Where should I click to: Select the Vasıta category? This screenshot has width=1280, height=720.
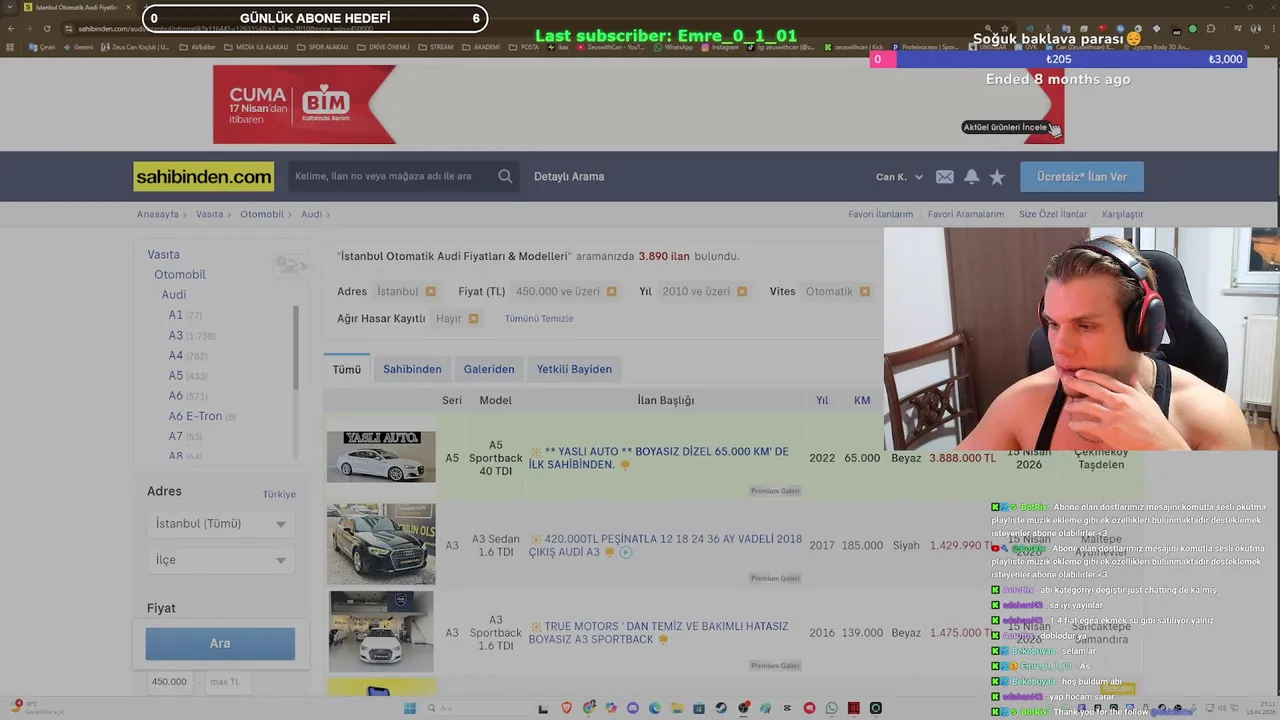163,254
